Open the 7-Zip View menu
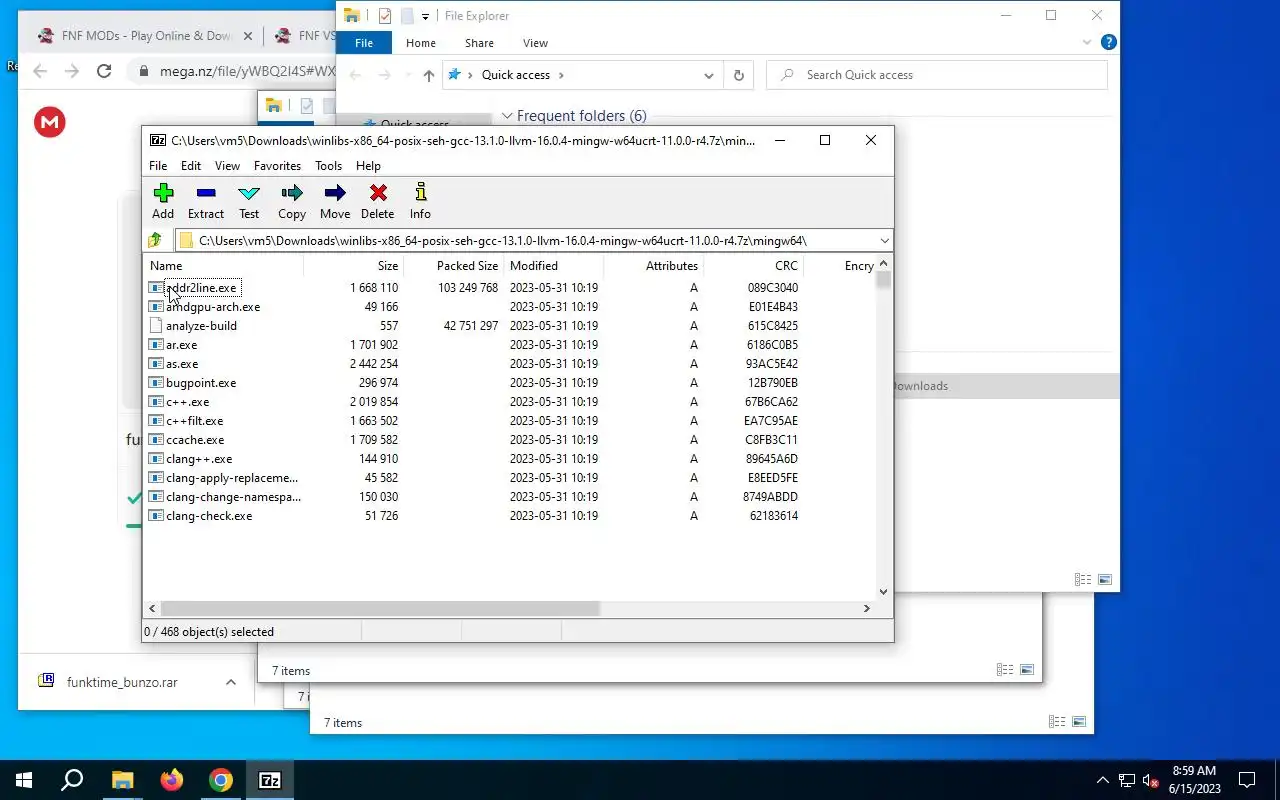The height and width of the screenshot is (800, 1280). (227, 166)
